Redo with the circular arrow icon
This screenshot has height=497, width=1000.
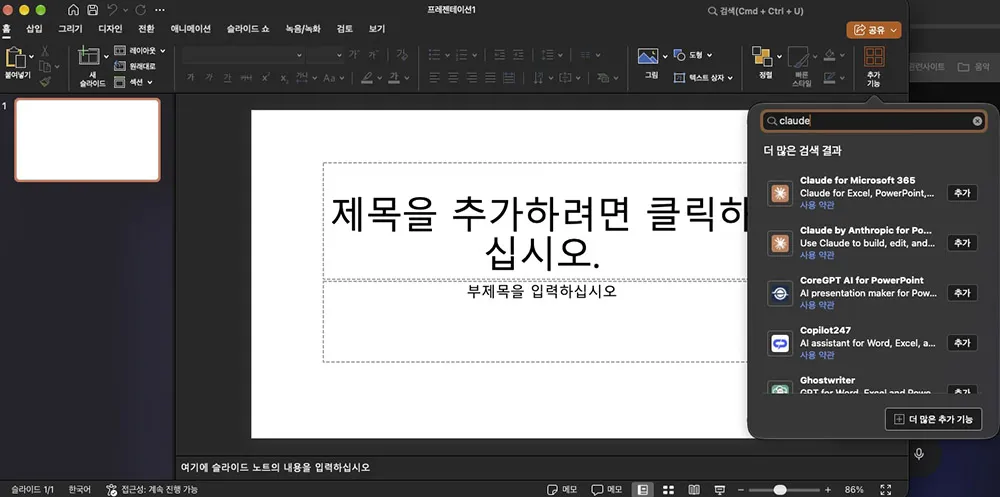(140, 10)
